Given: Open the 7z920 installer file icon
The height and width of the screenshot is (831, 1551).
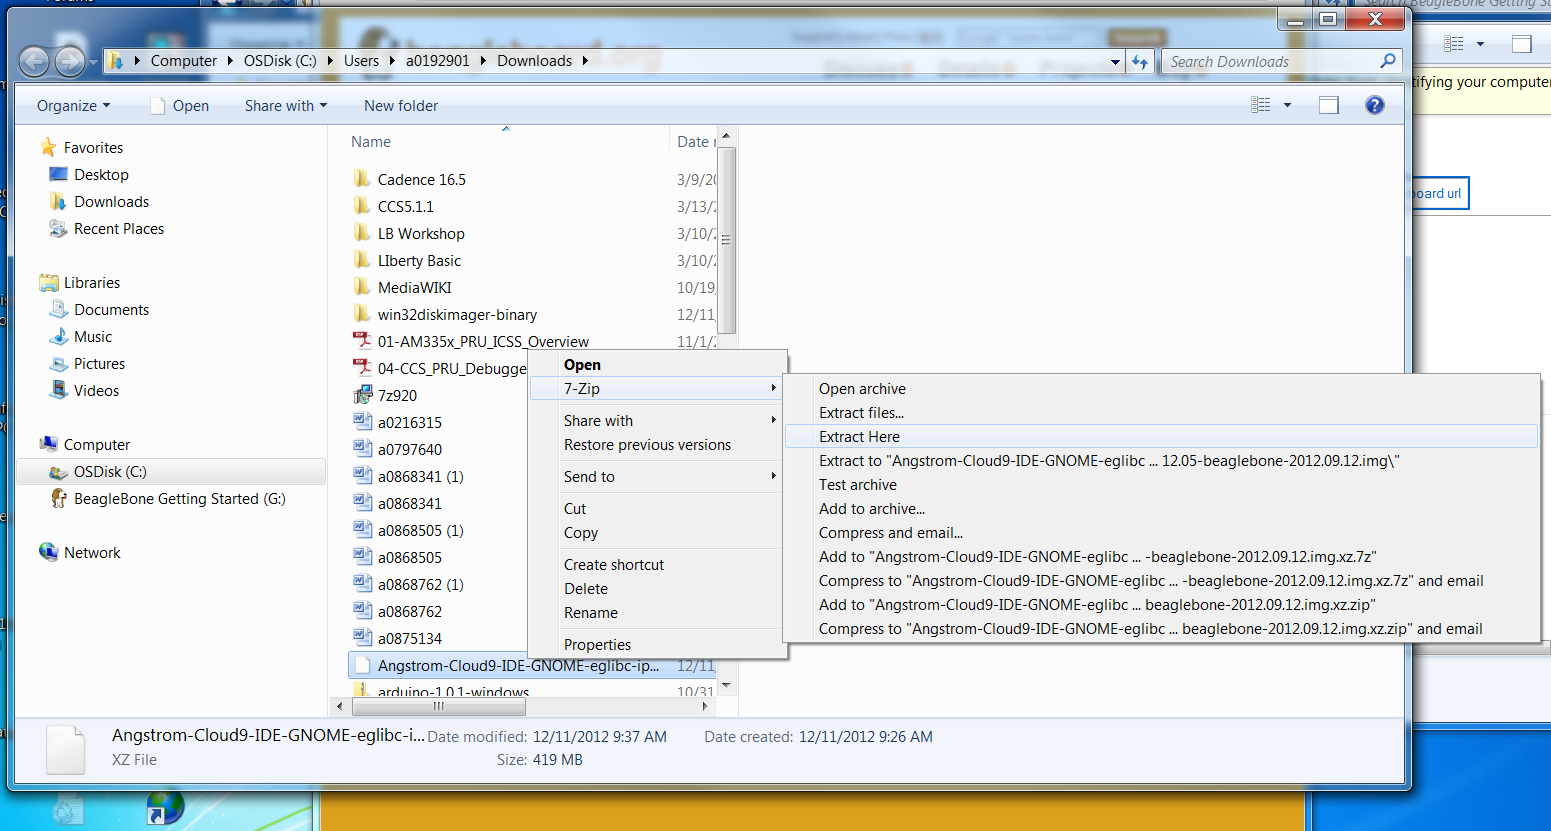Looking at the screenshot, I should tap(362, 395).
